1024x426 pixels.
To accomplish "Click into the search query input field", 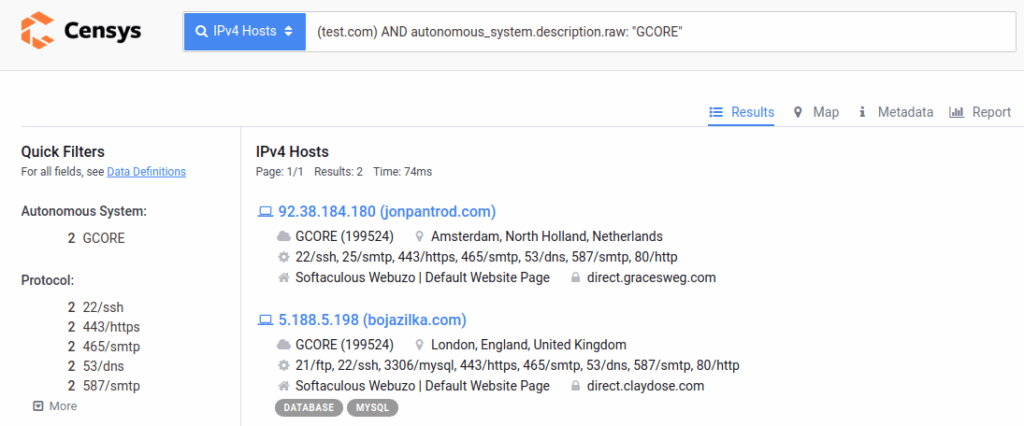I will 650,32.
